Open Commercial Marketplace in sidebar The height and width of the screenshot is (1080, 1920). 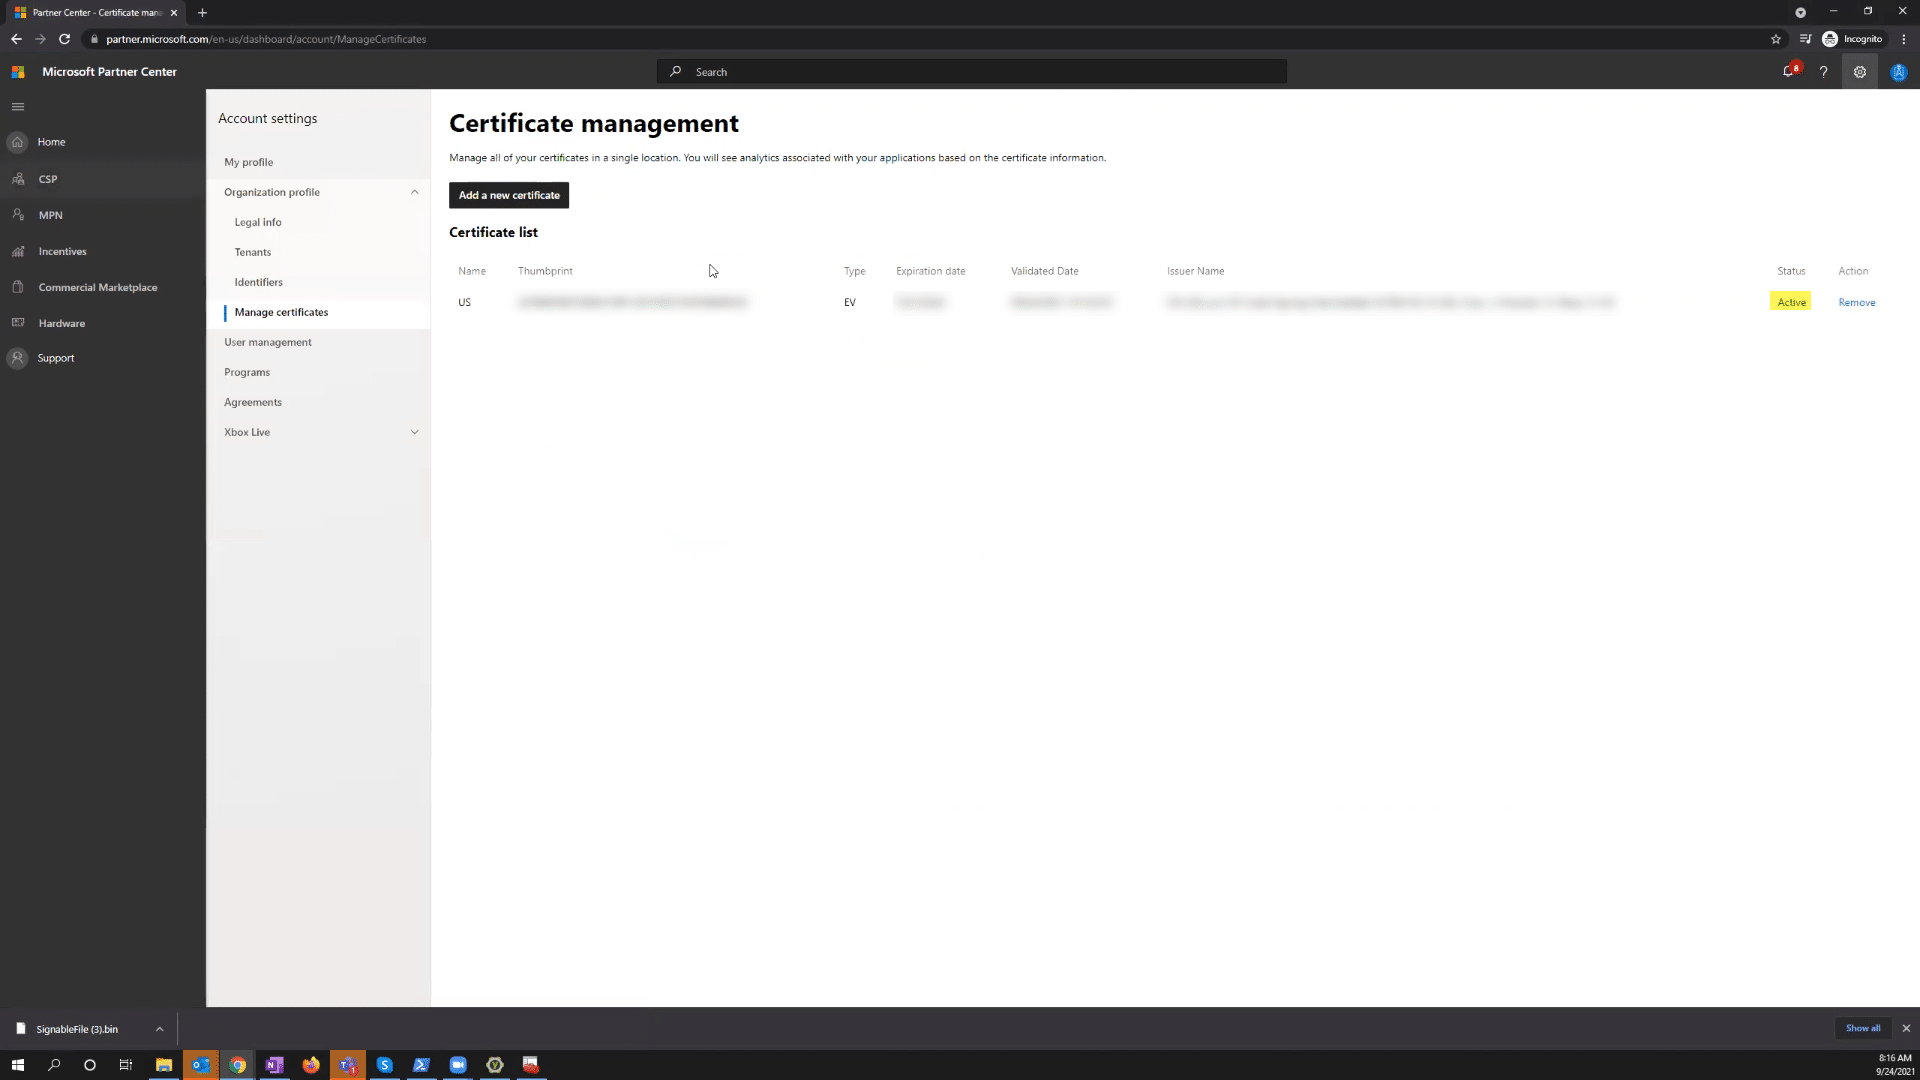(x=97, y=287)
